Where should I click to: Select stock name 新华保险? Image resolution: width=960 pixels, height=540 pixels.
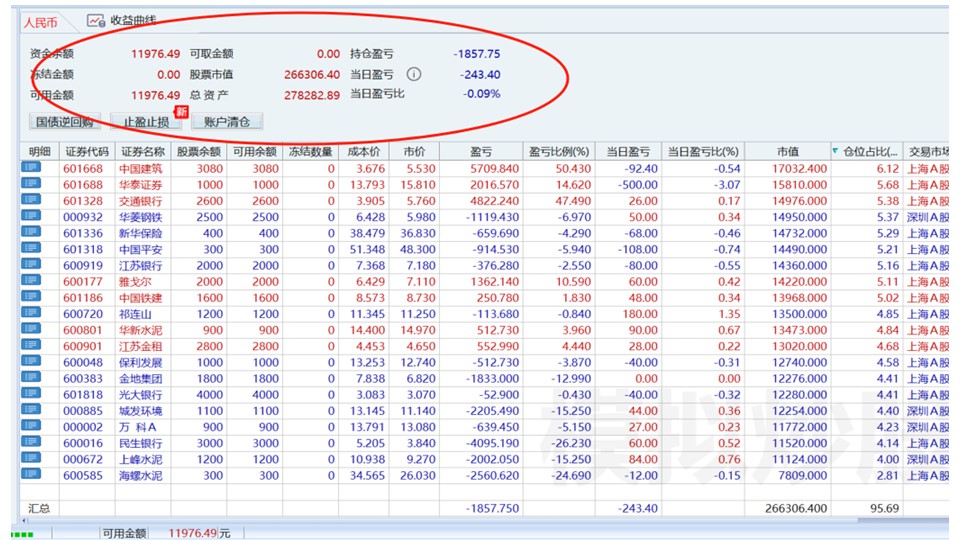(140, 233)
